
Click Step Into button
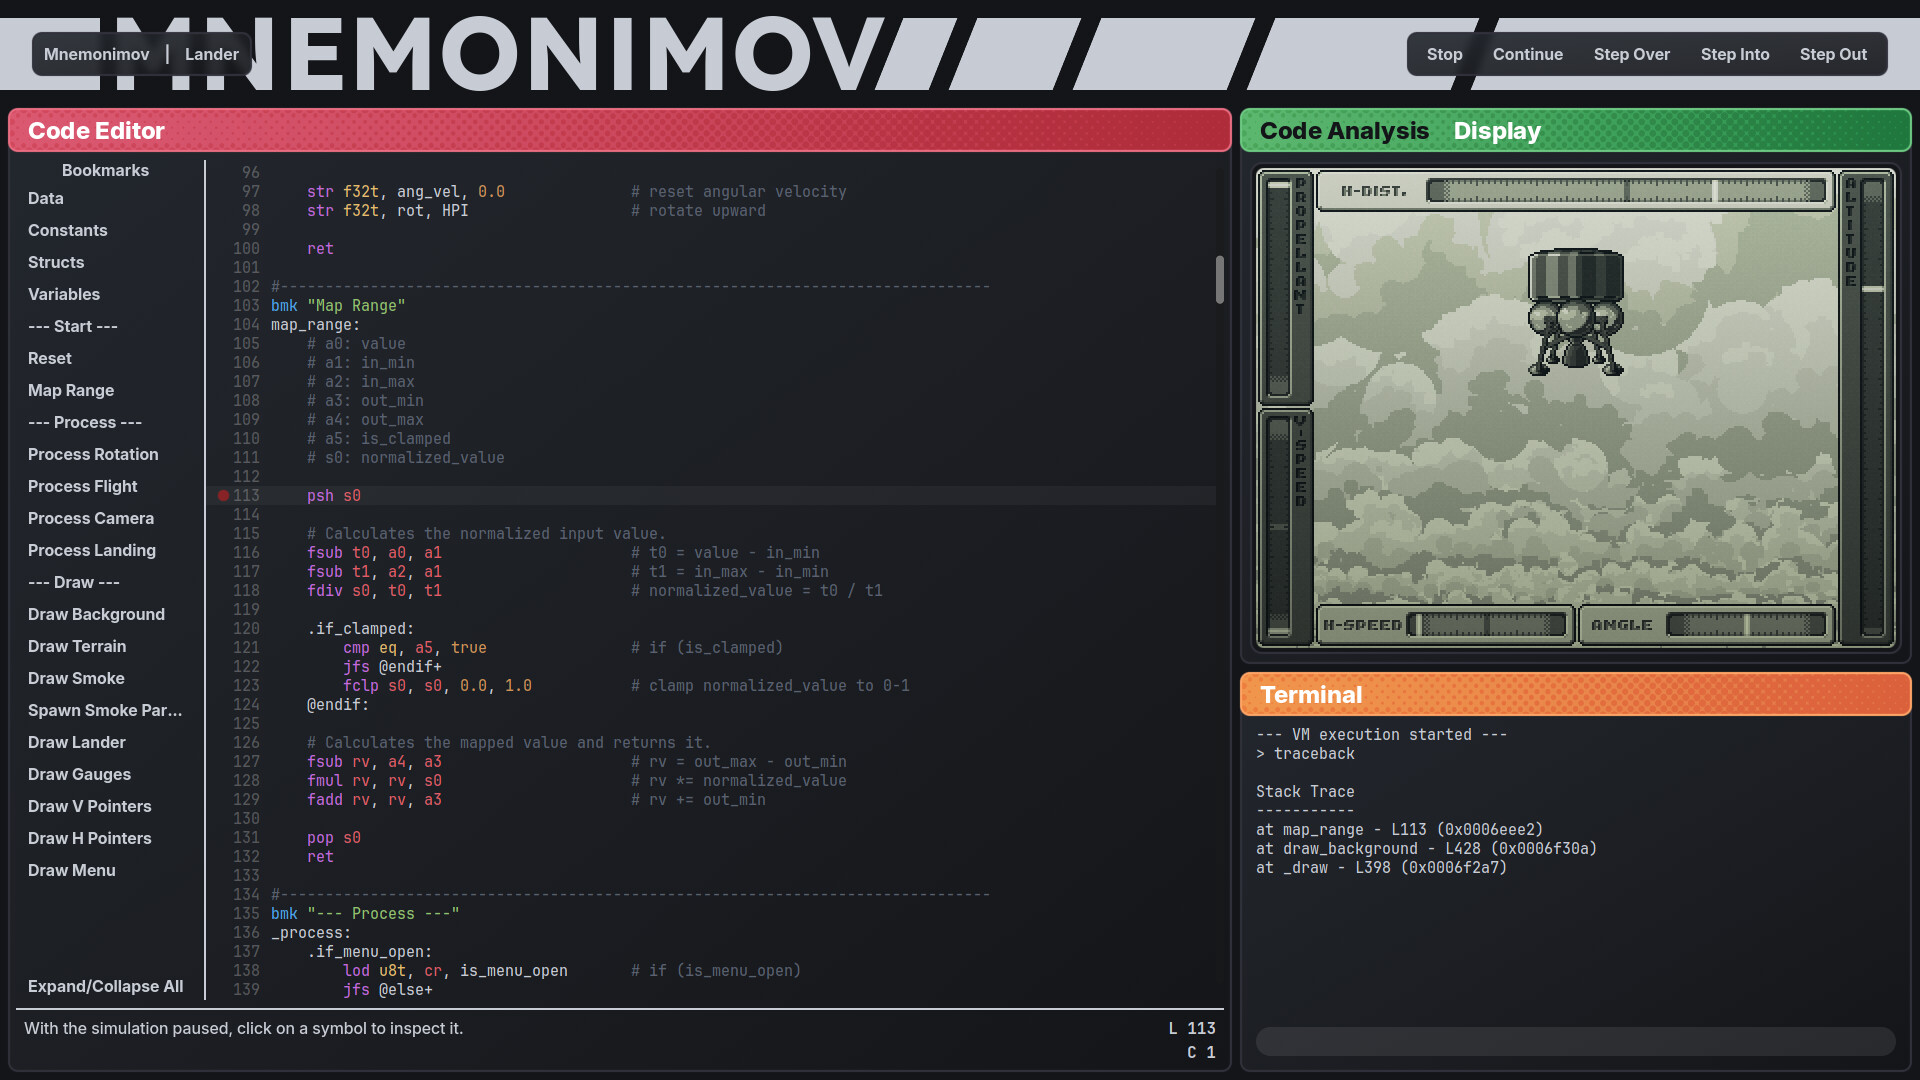[1734, 54]
